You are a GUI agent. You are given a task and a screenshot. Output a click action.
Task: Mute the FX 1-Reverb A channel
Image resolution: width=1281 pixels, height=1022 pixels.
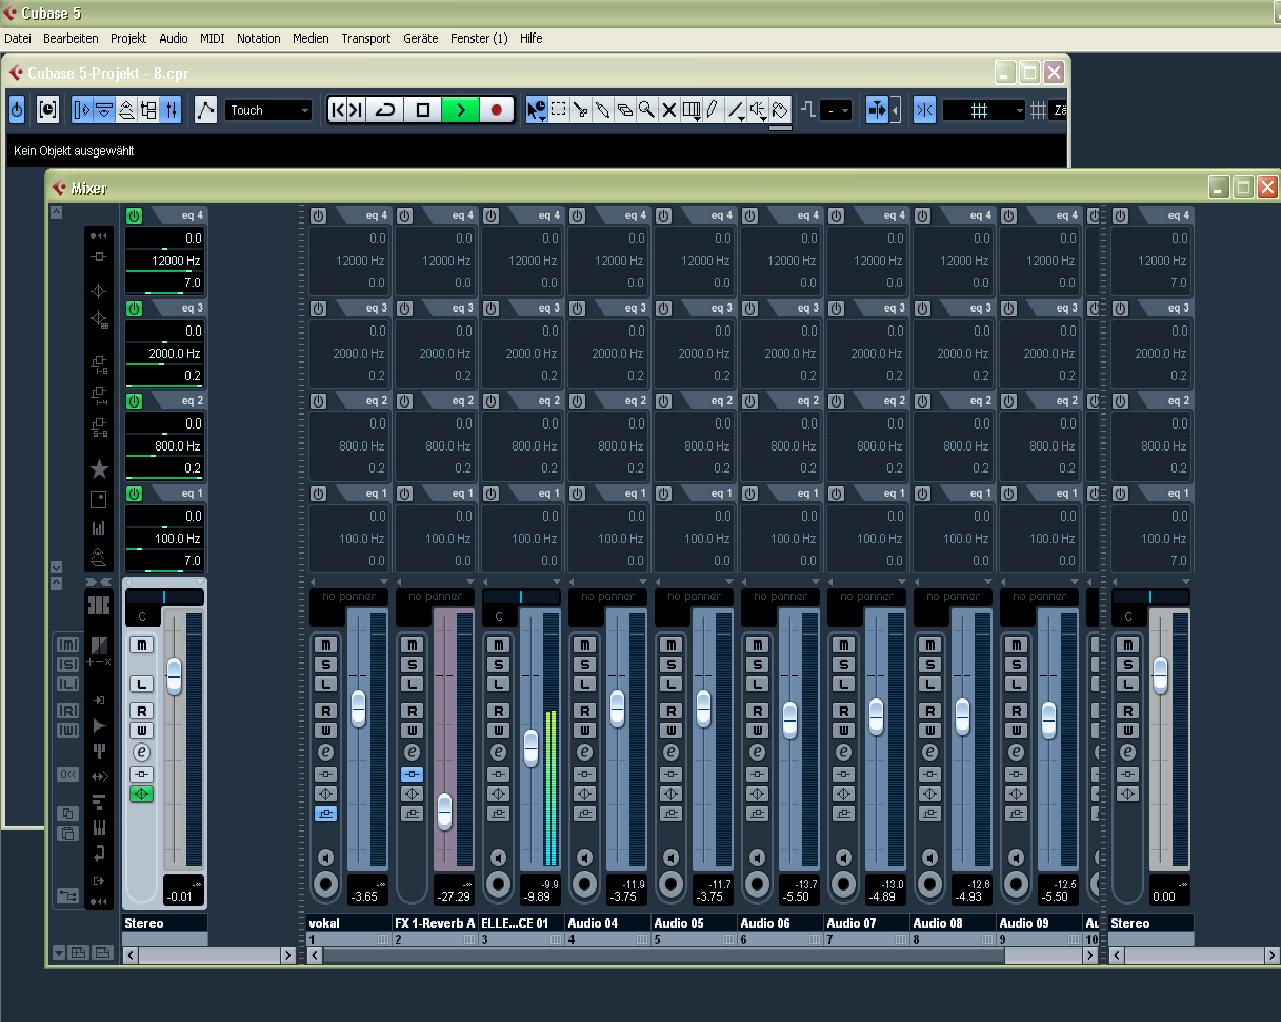(412, 645)
